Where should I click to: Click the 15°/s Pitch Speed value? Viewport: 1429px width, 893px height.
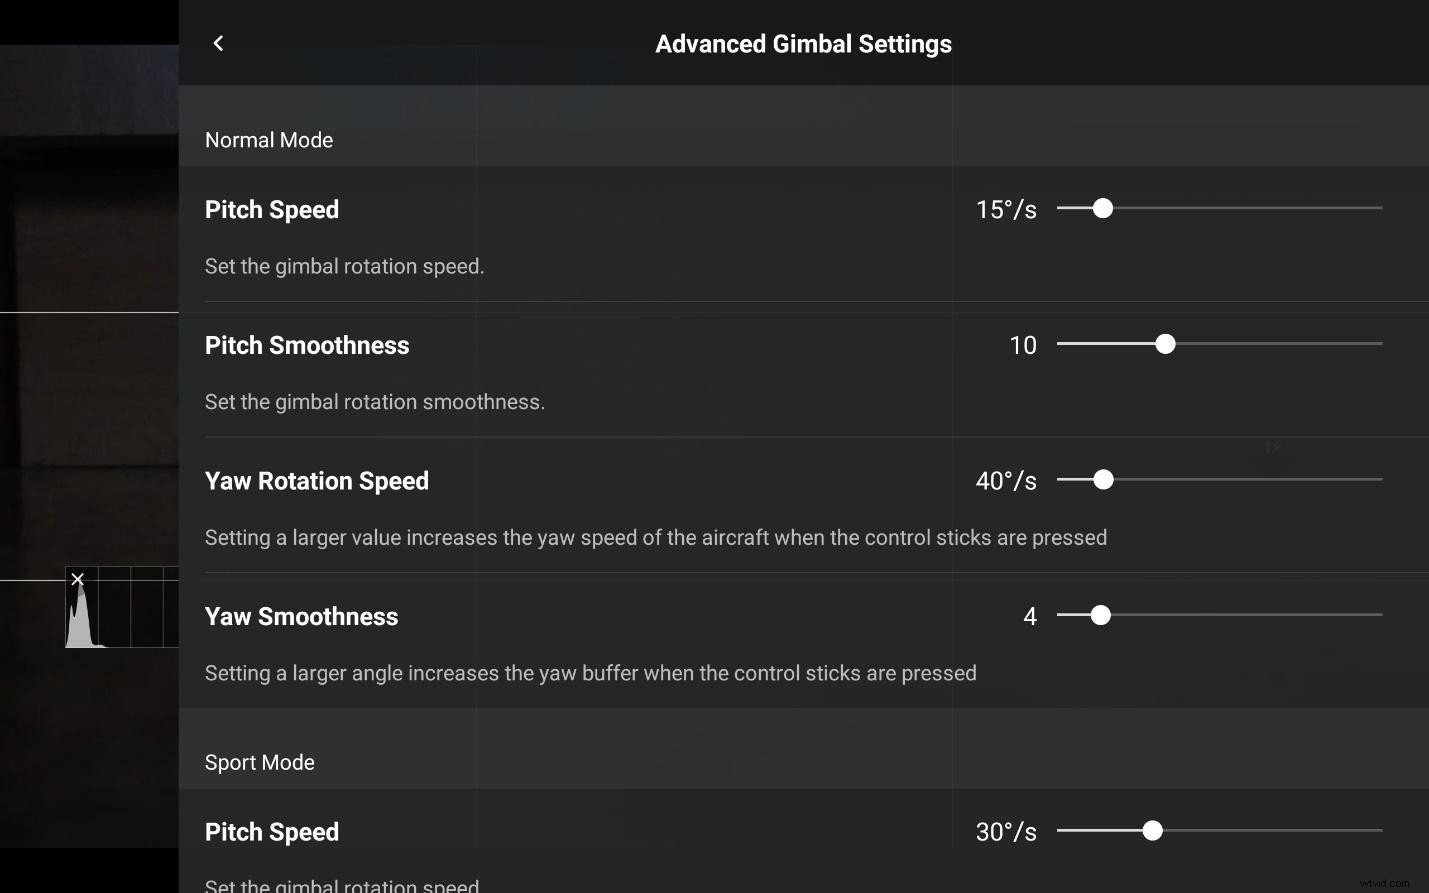click(1007, 209)
